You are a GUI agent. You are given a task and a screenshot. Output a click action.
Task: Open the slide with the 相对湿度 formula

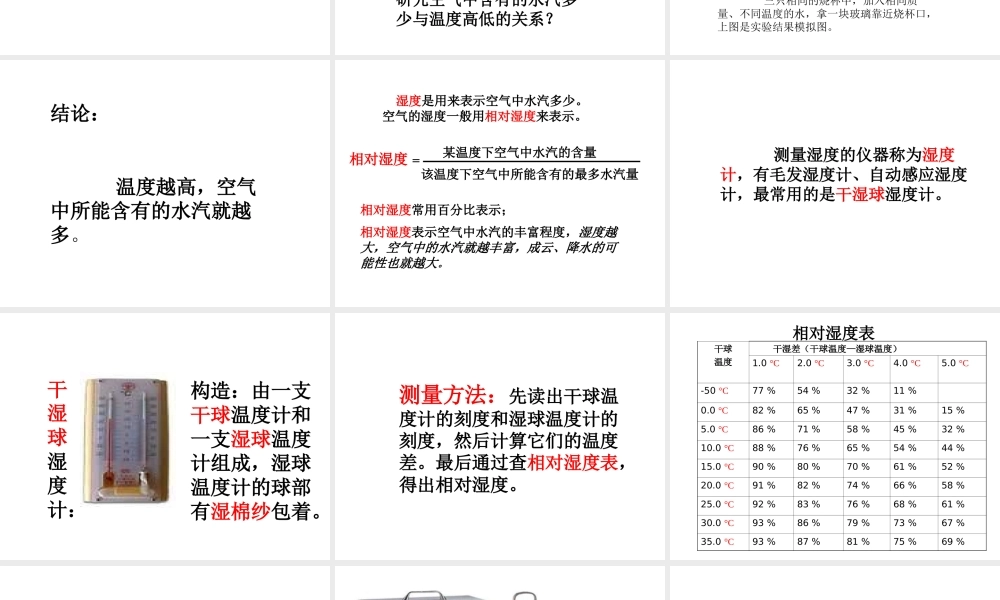pos(499,184)
